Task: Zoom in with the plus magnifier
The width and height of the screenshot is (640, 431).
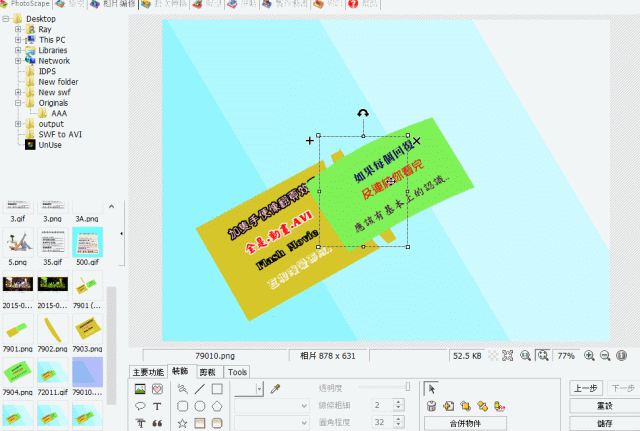Action: [x=589, y=356]
